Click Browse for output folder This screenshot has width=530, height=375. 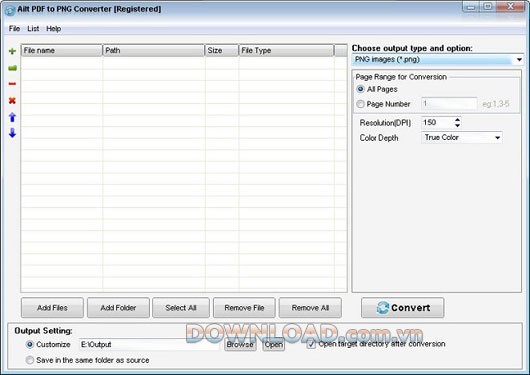click(240, 344)
